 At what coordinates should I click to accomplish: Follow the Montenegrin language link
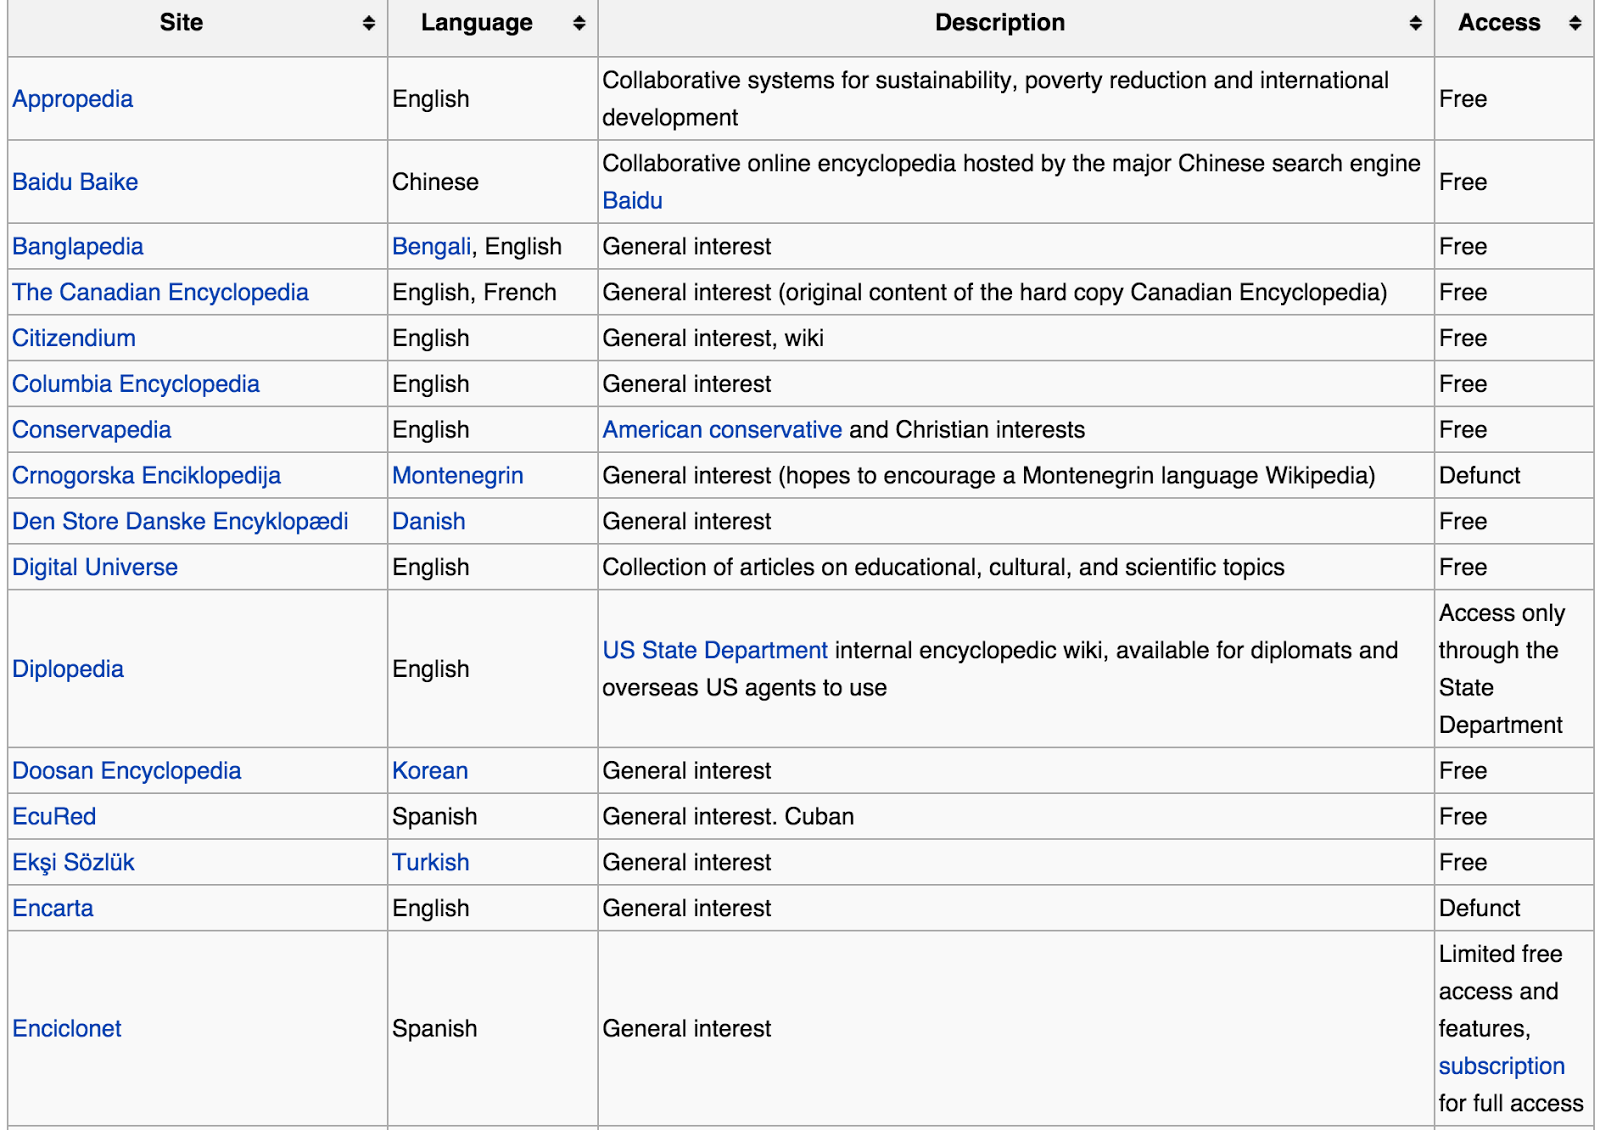[457, 475]
